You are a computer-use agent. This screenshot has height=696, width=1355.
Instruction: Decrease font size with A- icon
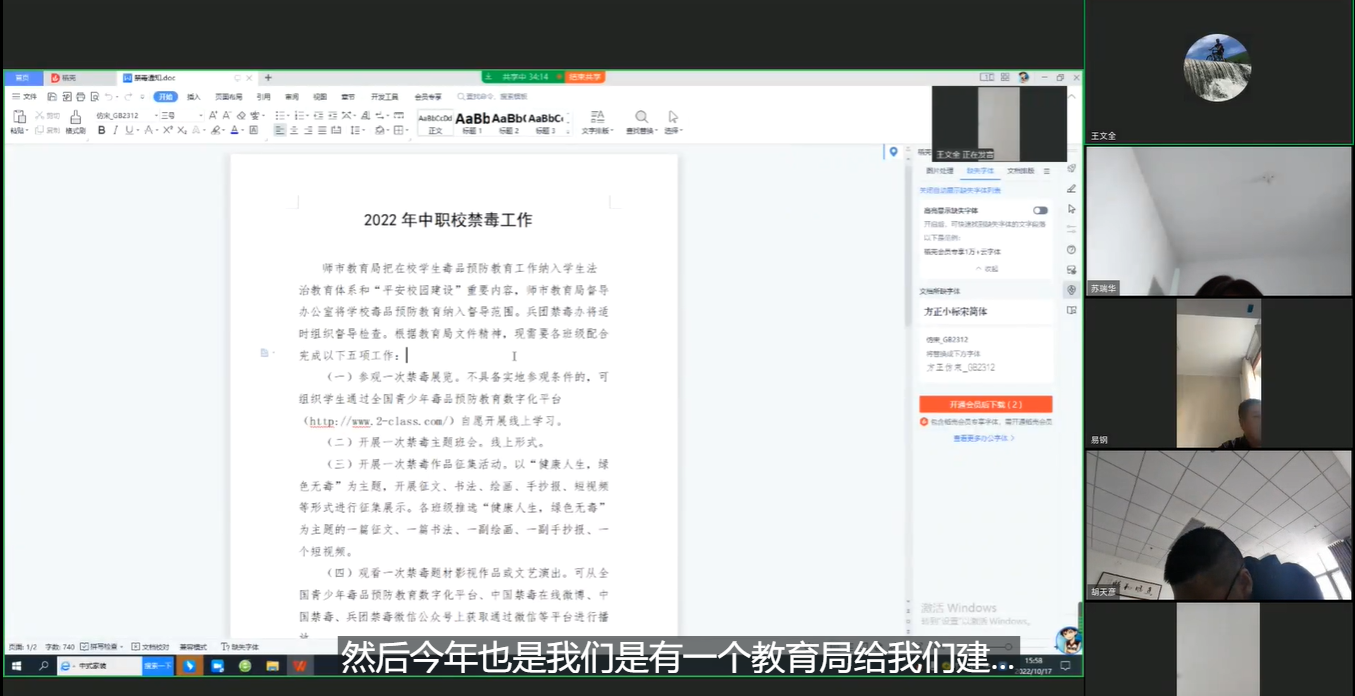pyautogui.click(x=226, y=116)
